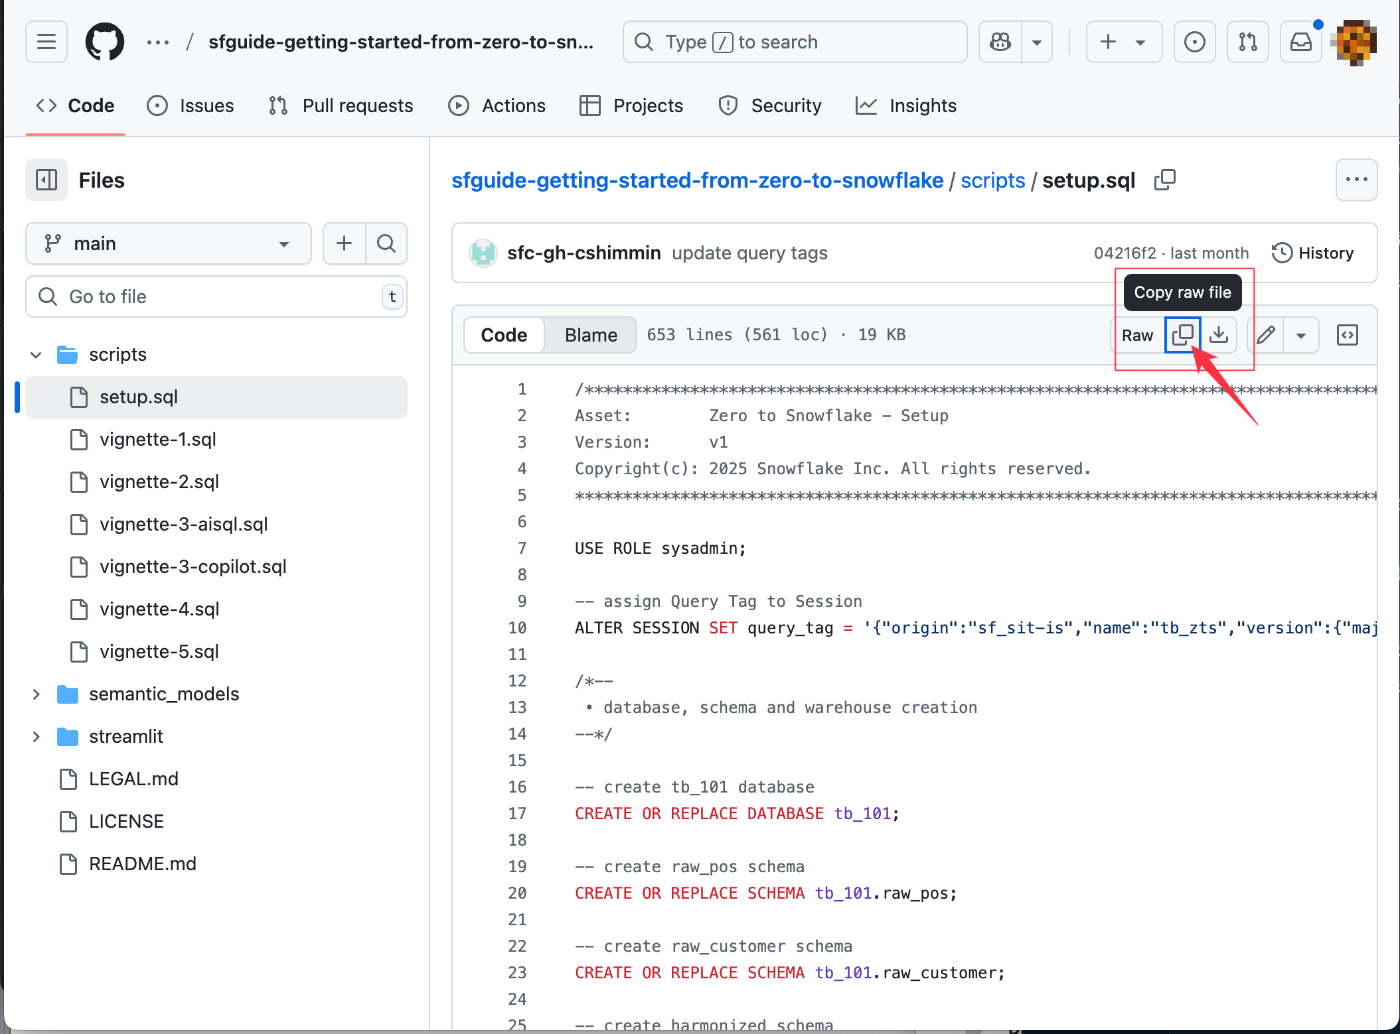The image size is (1400, 1034).
Task: Select the Pull requests tab
Action: click(340, 105)
